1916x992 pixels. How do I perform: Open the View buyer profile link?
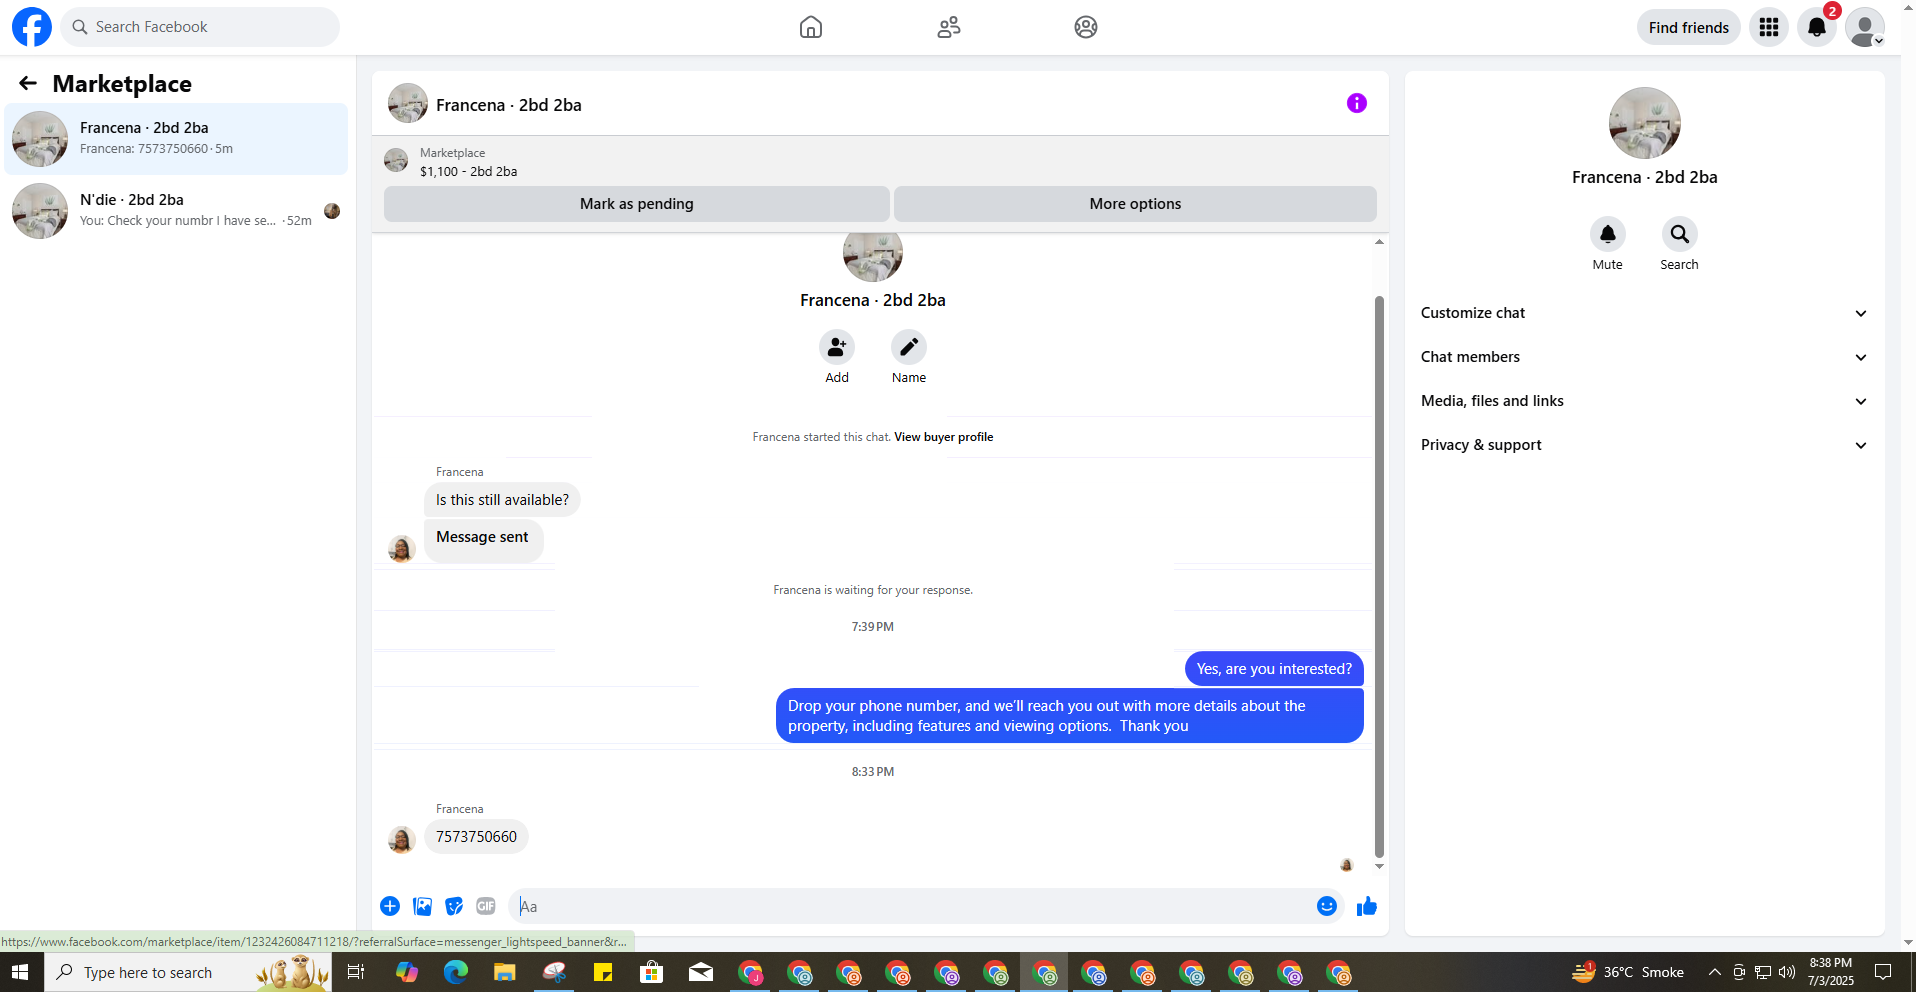tap(943, 437)
